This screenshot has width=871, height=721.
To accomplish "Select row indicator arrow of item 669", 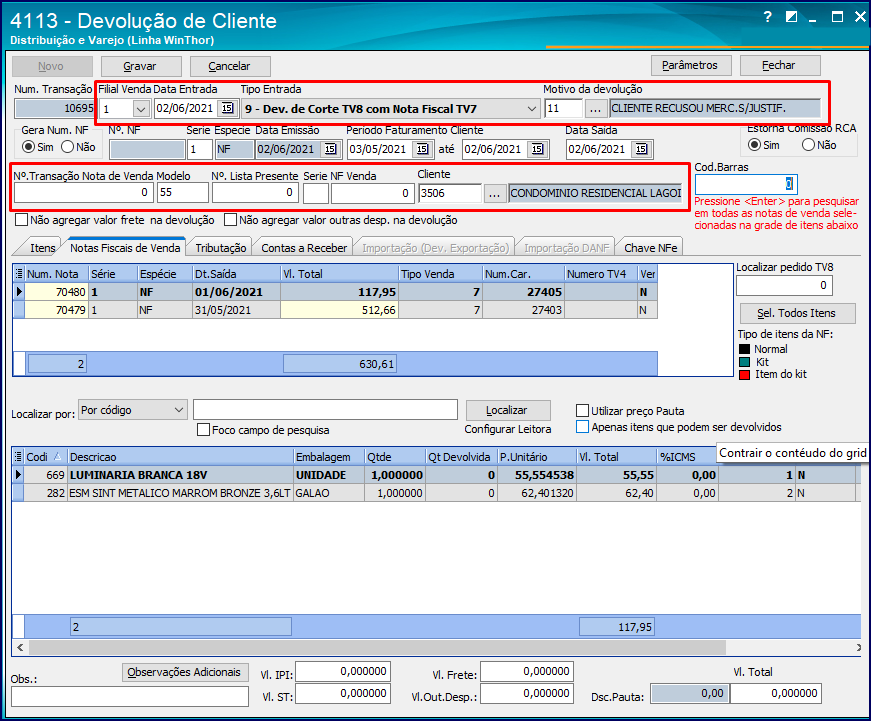I will [19, 475].
